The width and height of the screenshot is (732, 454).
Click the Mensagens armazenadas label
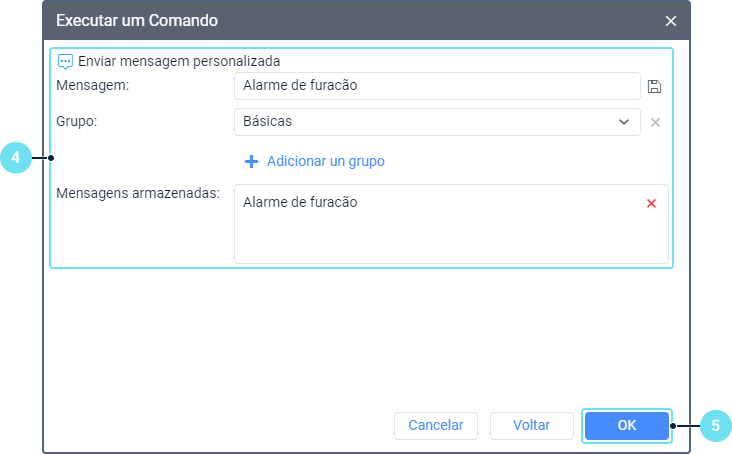click(x=138, y=192)
